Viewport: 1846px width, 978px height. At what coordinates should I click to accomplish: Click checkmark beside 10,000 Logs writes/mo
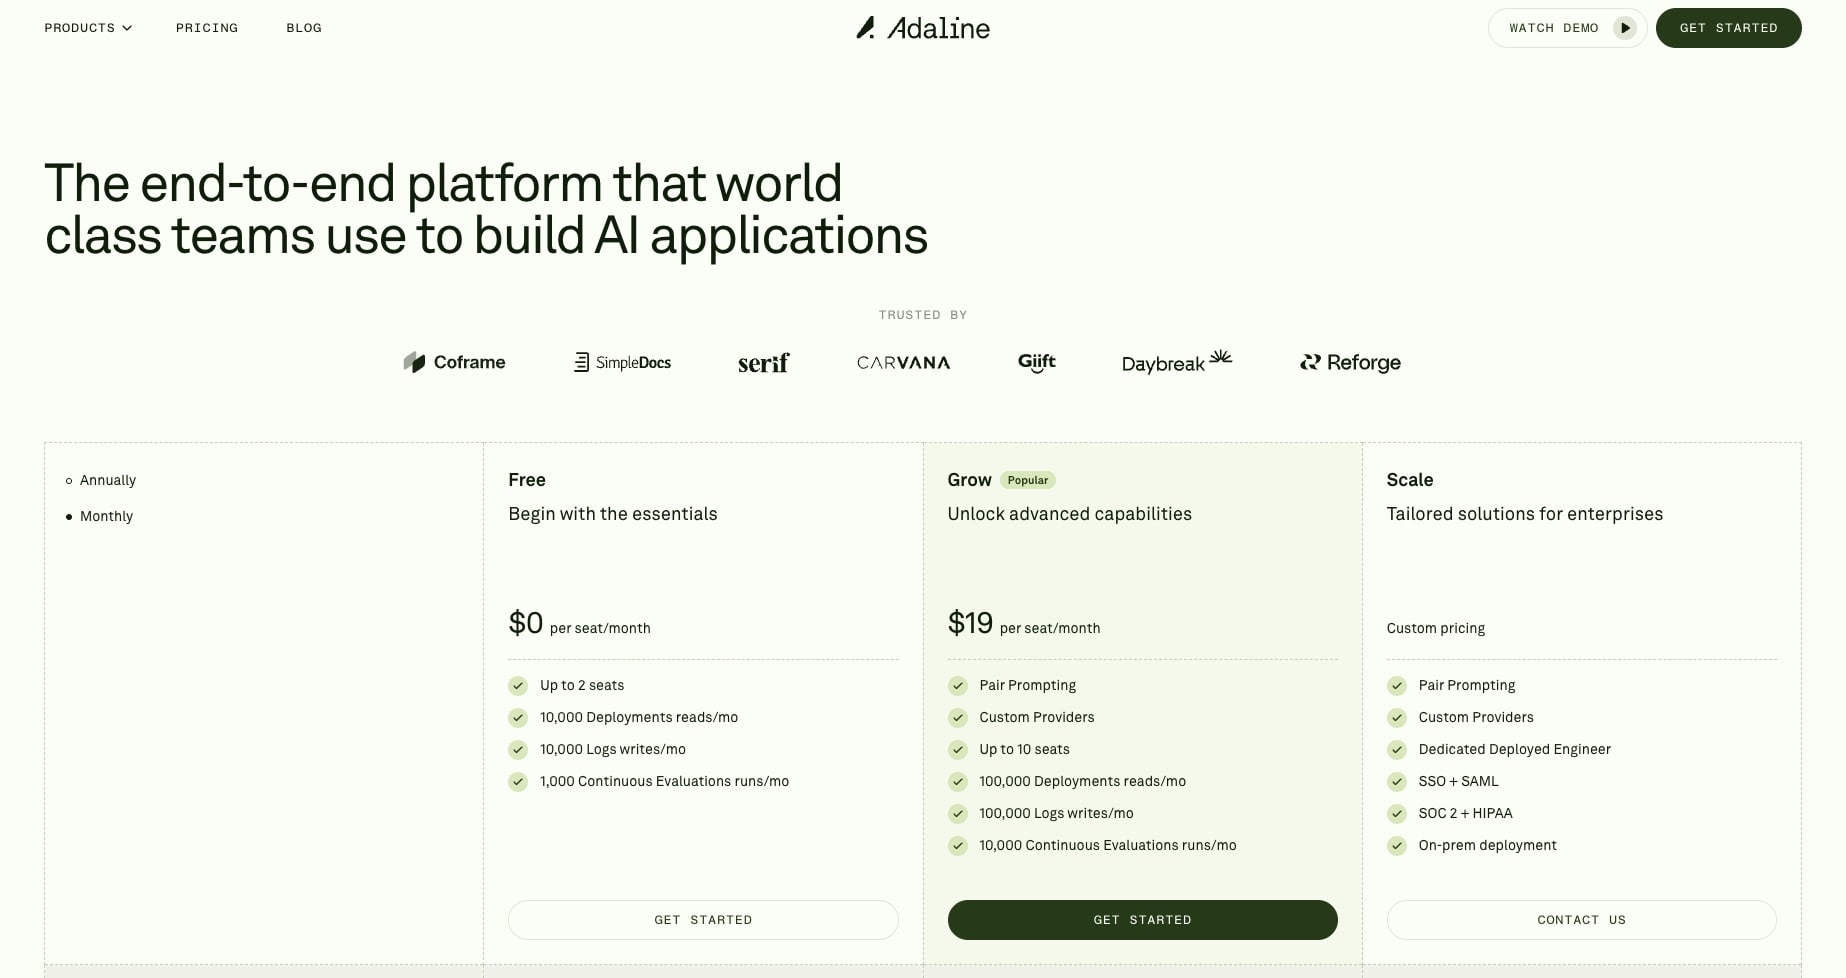point(518,750)
